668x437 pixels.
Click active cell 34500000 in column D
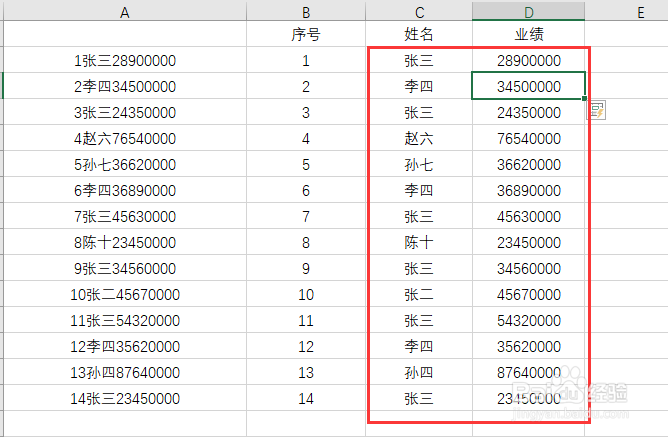point(529,86)
